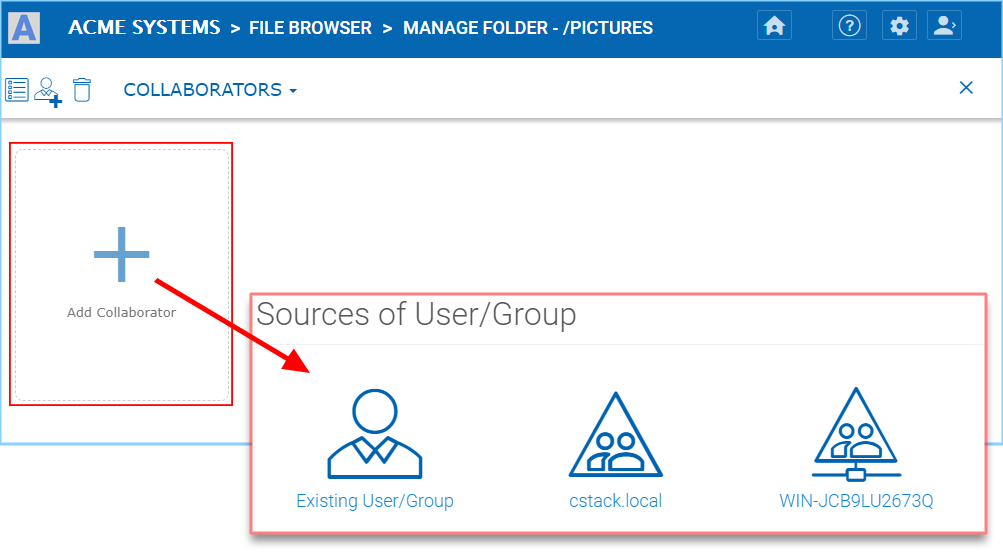Click the Existing User/Group link
Screen dimensions: 1003x558
tap(375, 500)
